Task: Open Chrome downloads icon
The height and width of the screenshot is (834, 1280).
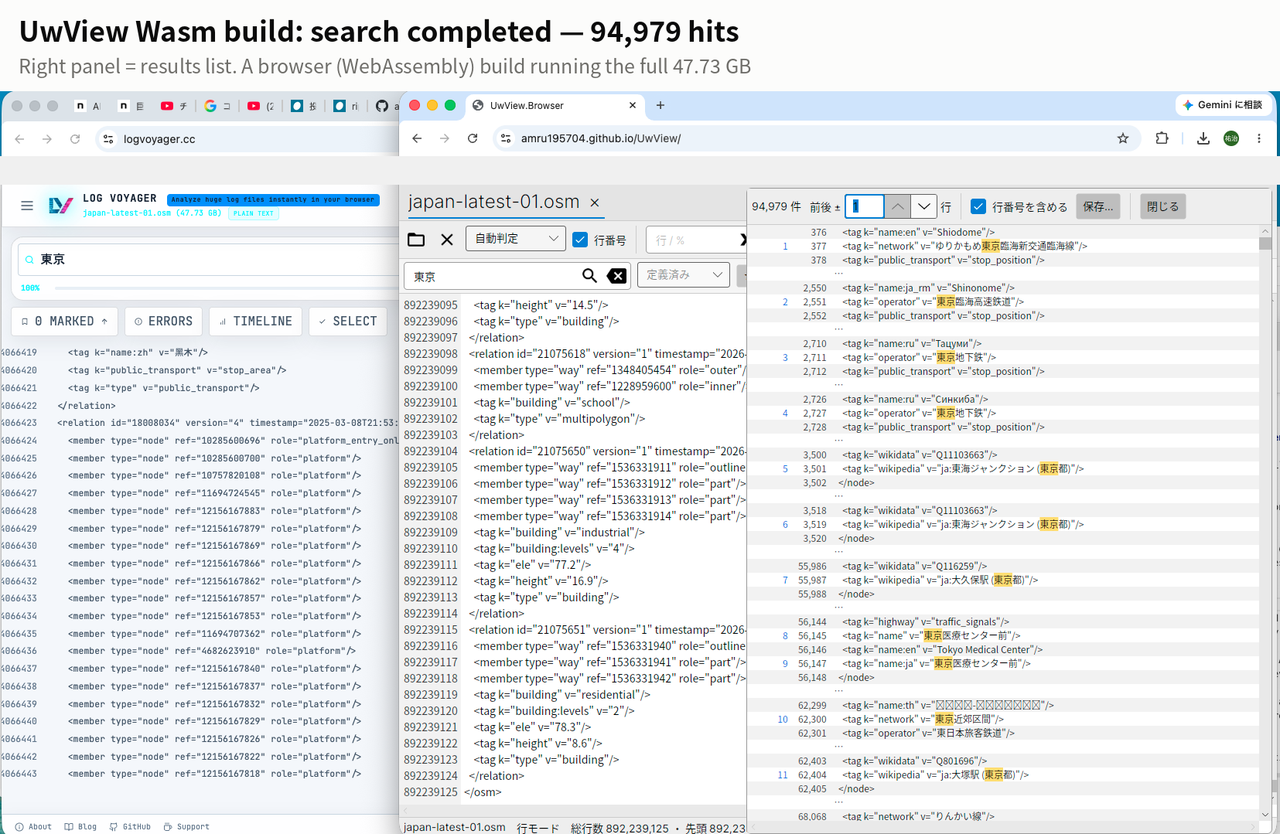Action: tap(1203, 138)
